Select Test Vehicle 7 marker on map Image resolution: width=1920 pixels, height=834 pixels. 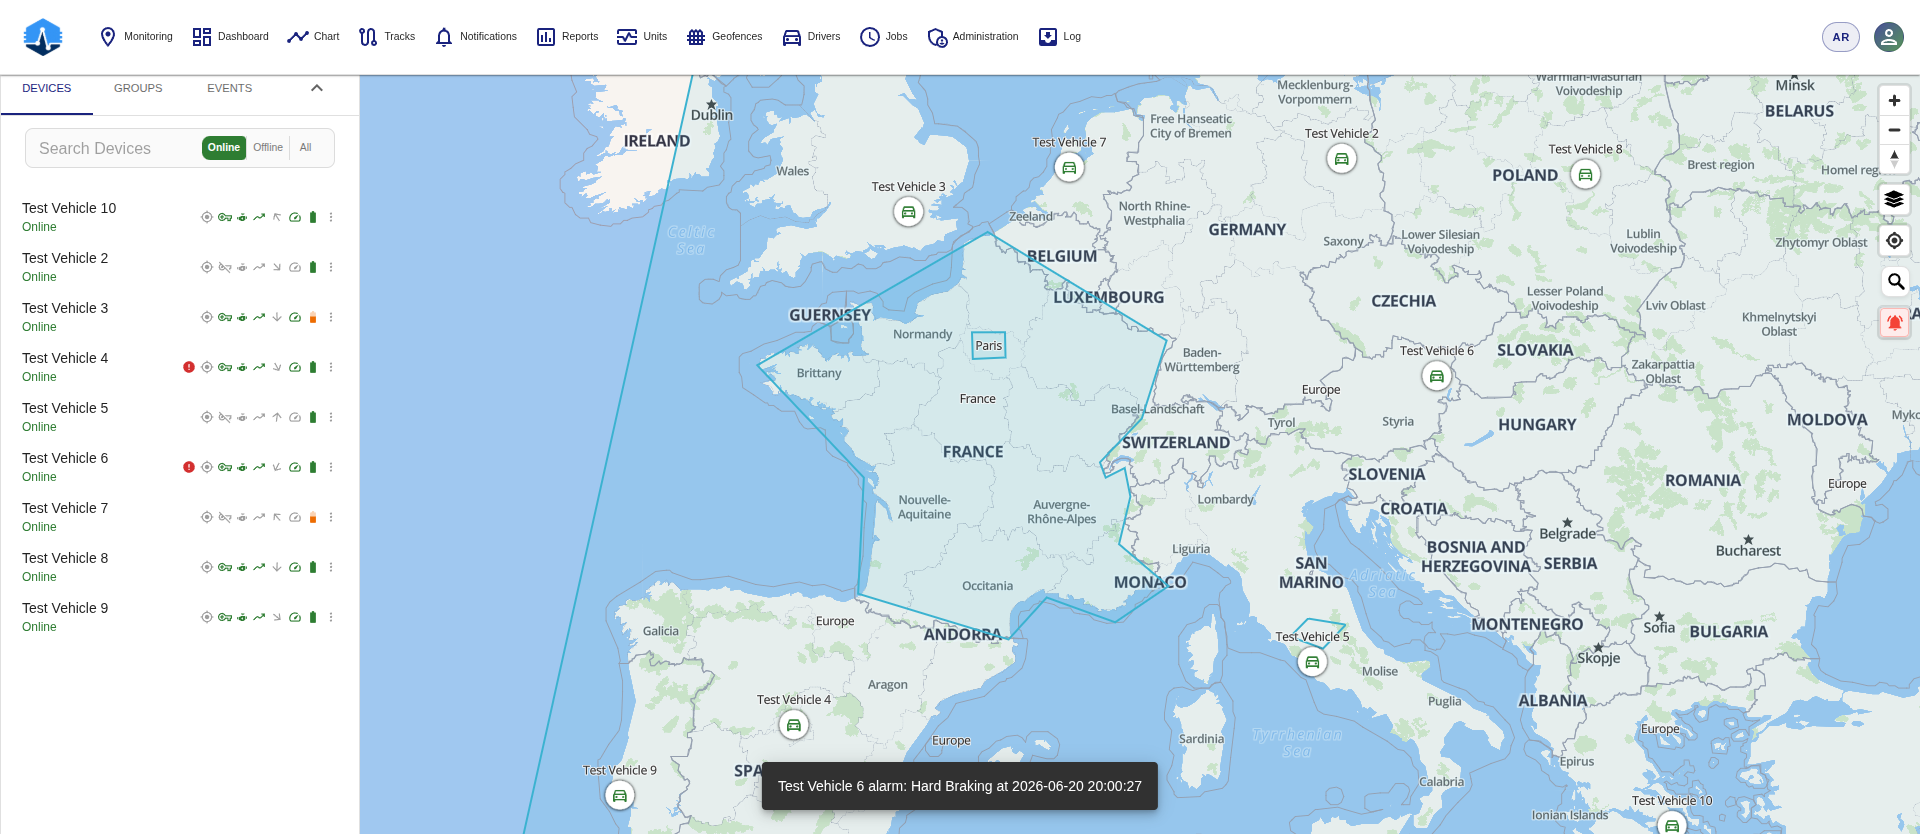(x=1069, y=167)
